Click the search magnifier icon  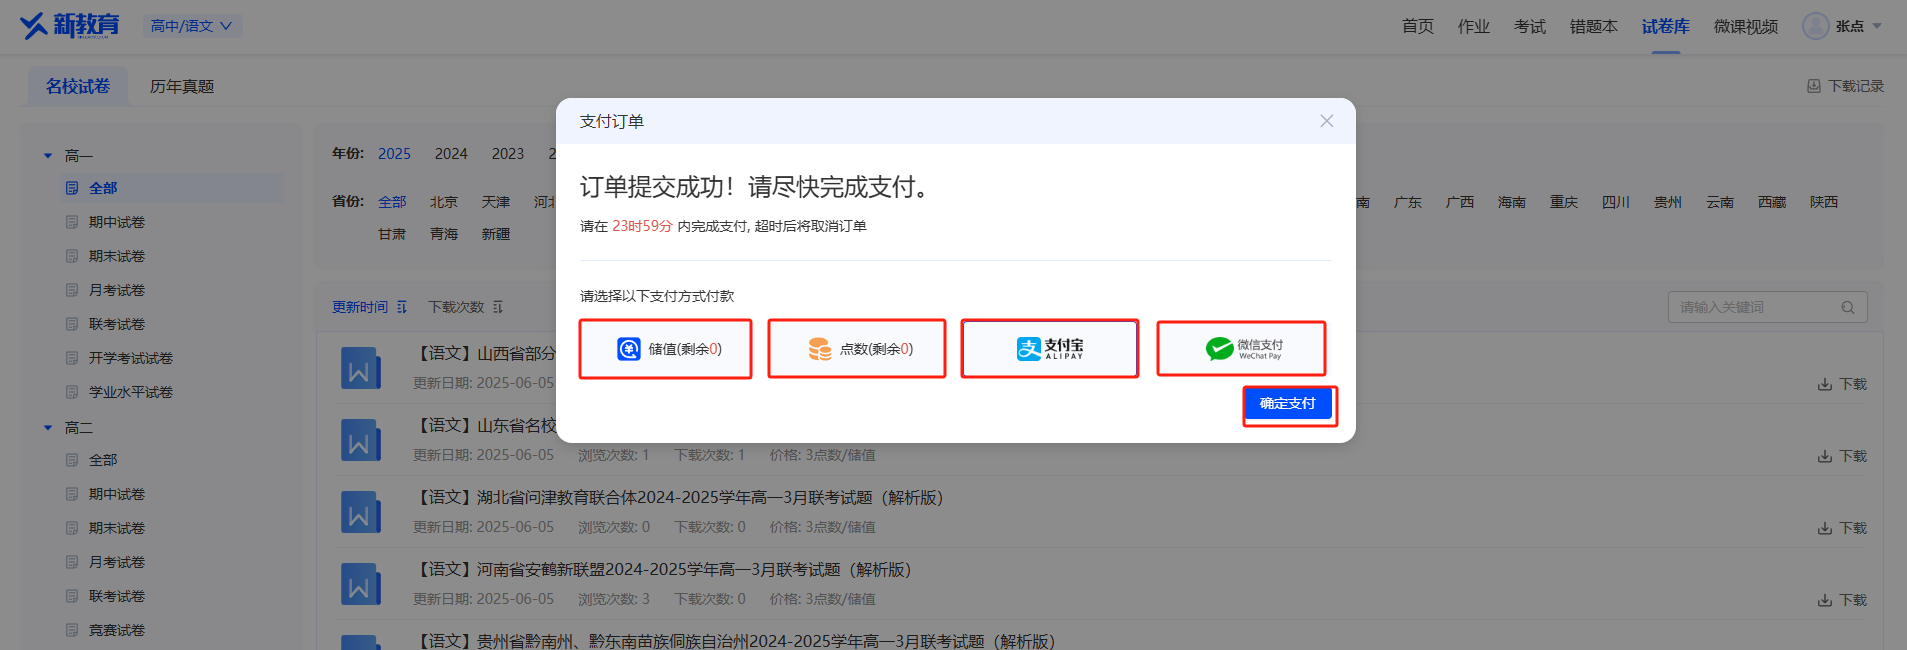coord(1848,307)
